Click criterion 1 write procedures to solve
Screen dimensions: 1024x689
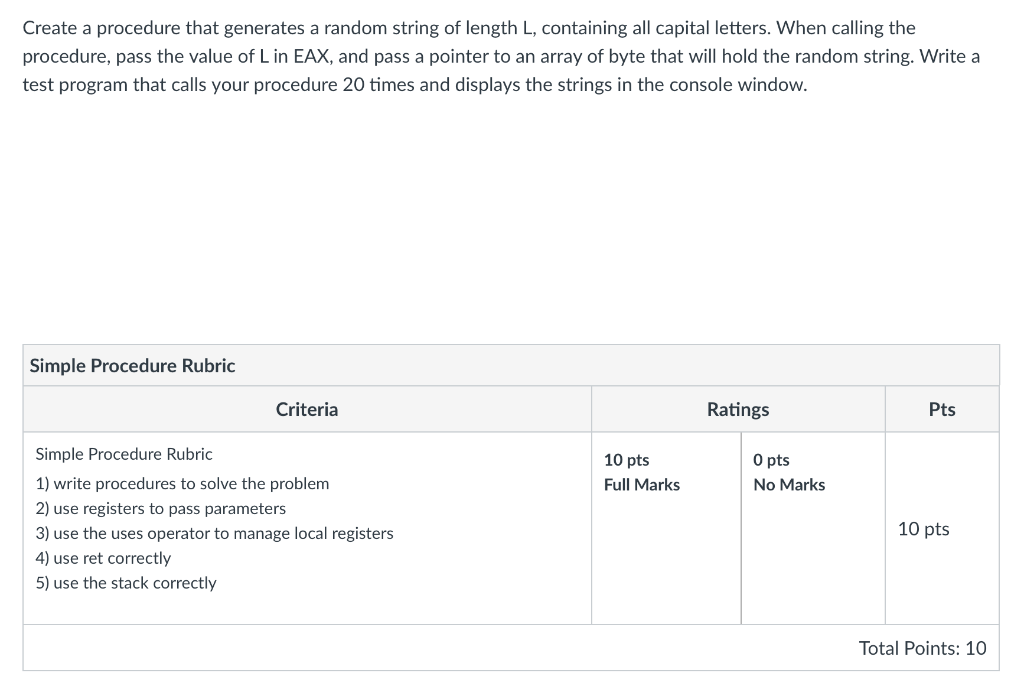click(182, 484)
